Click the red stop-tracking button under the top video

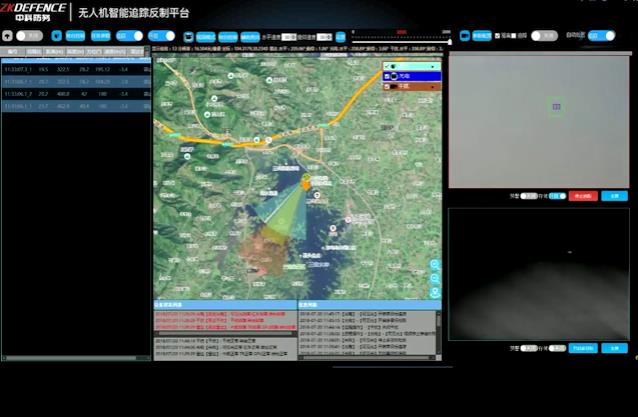(x=583, y=196)
